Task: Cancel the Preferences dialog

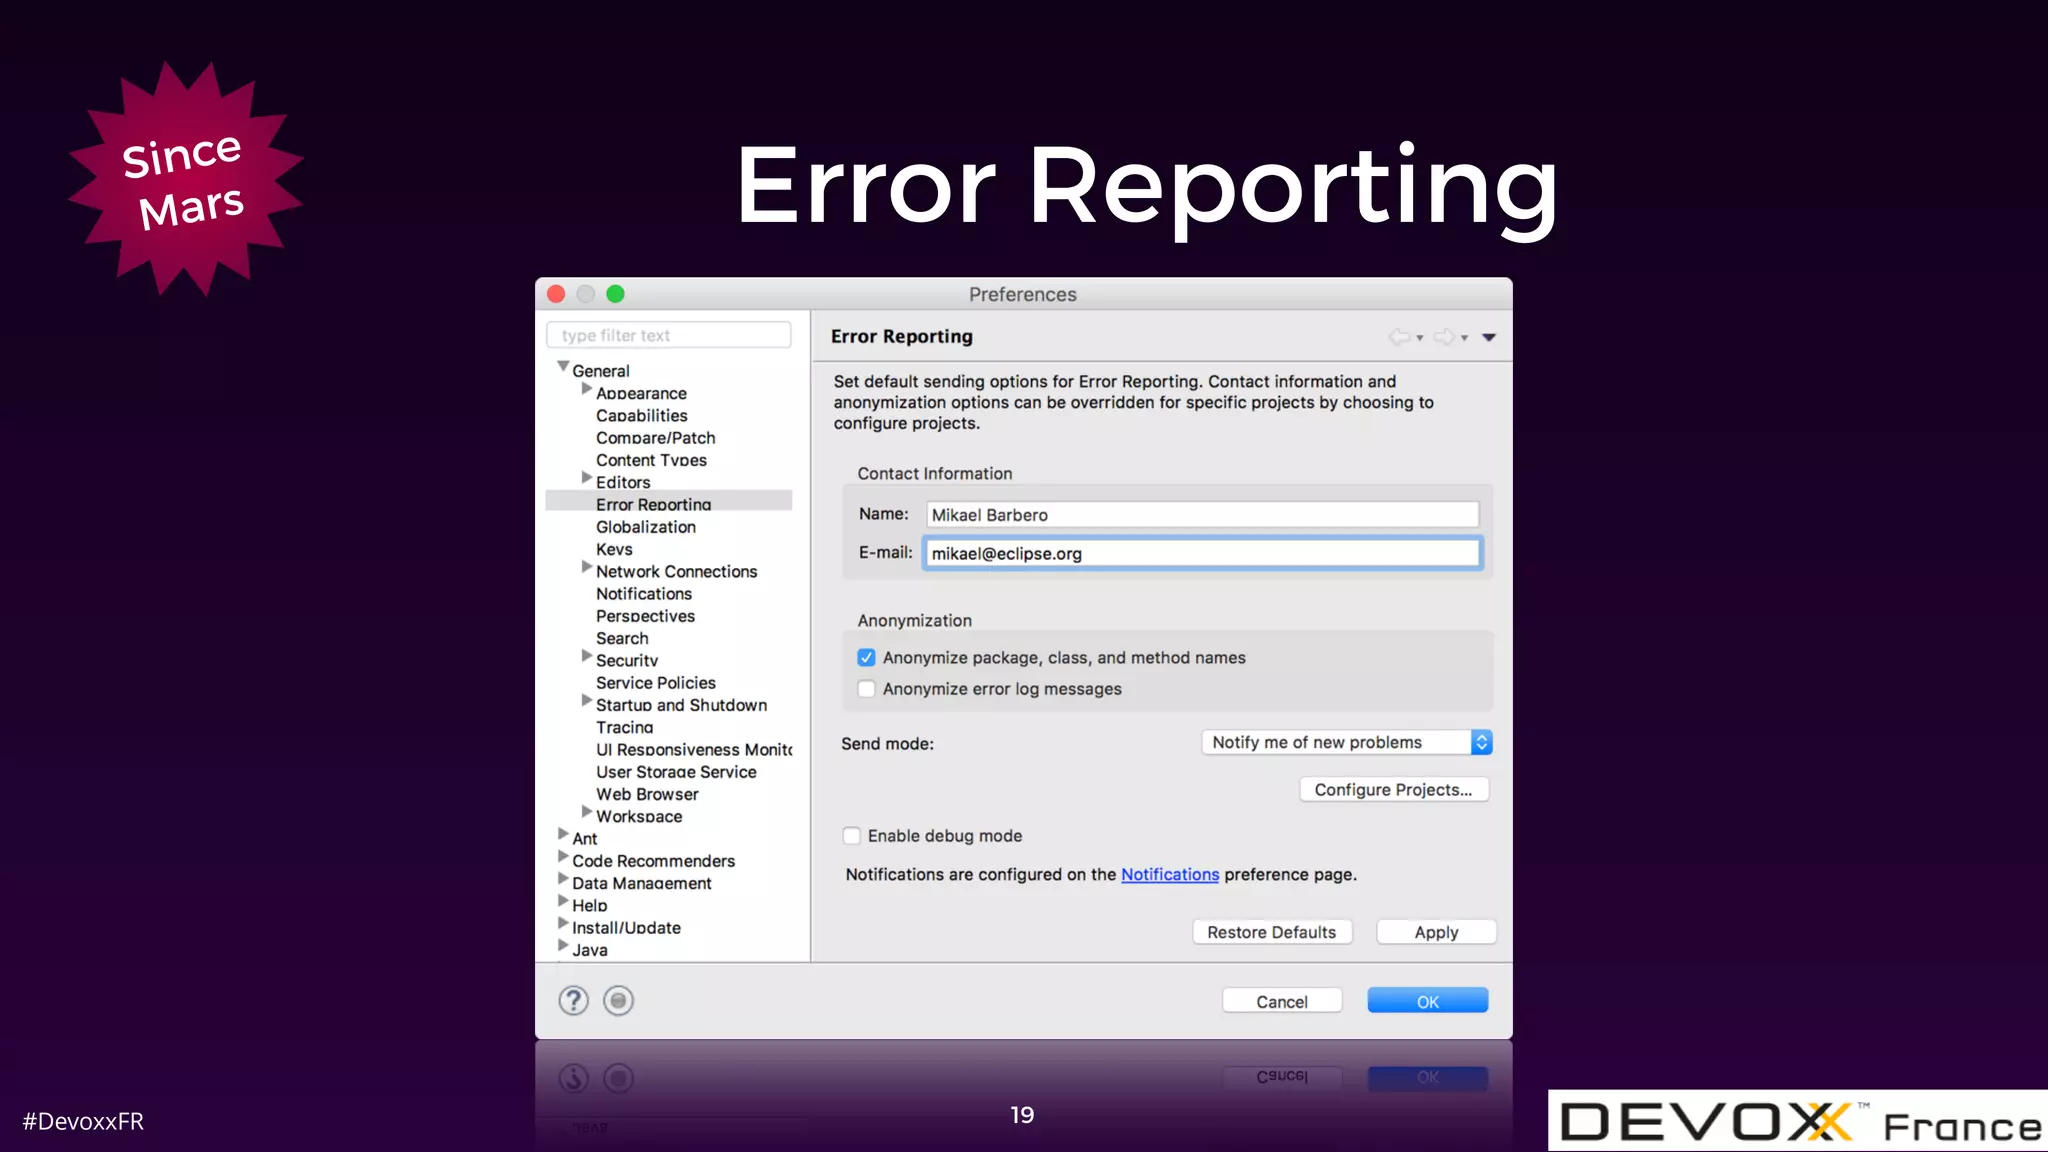Action: point(1282,1001)
